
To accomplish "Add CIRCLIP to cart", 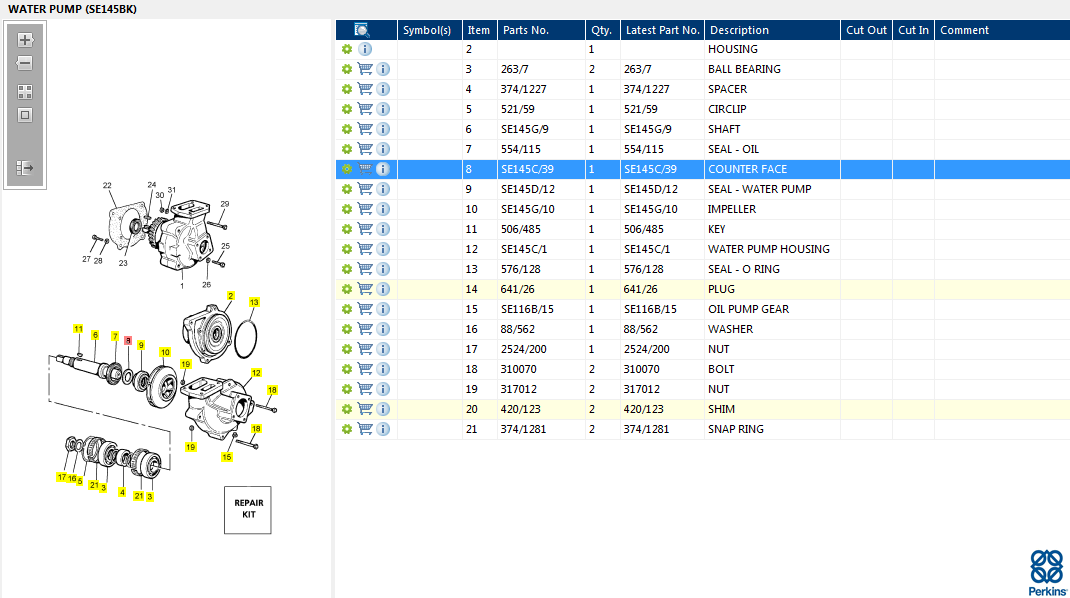I will [365, 109].
